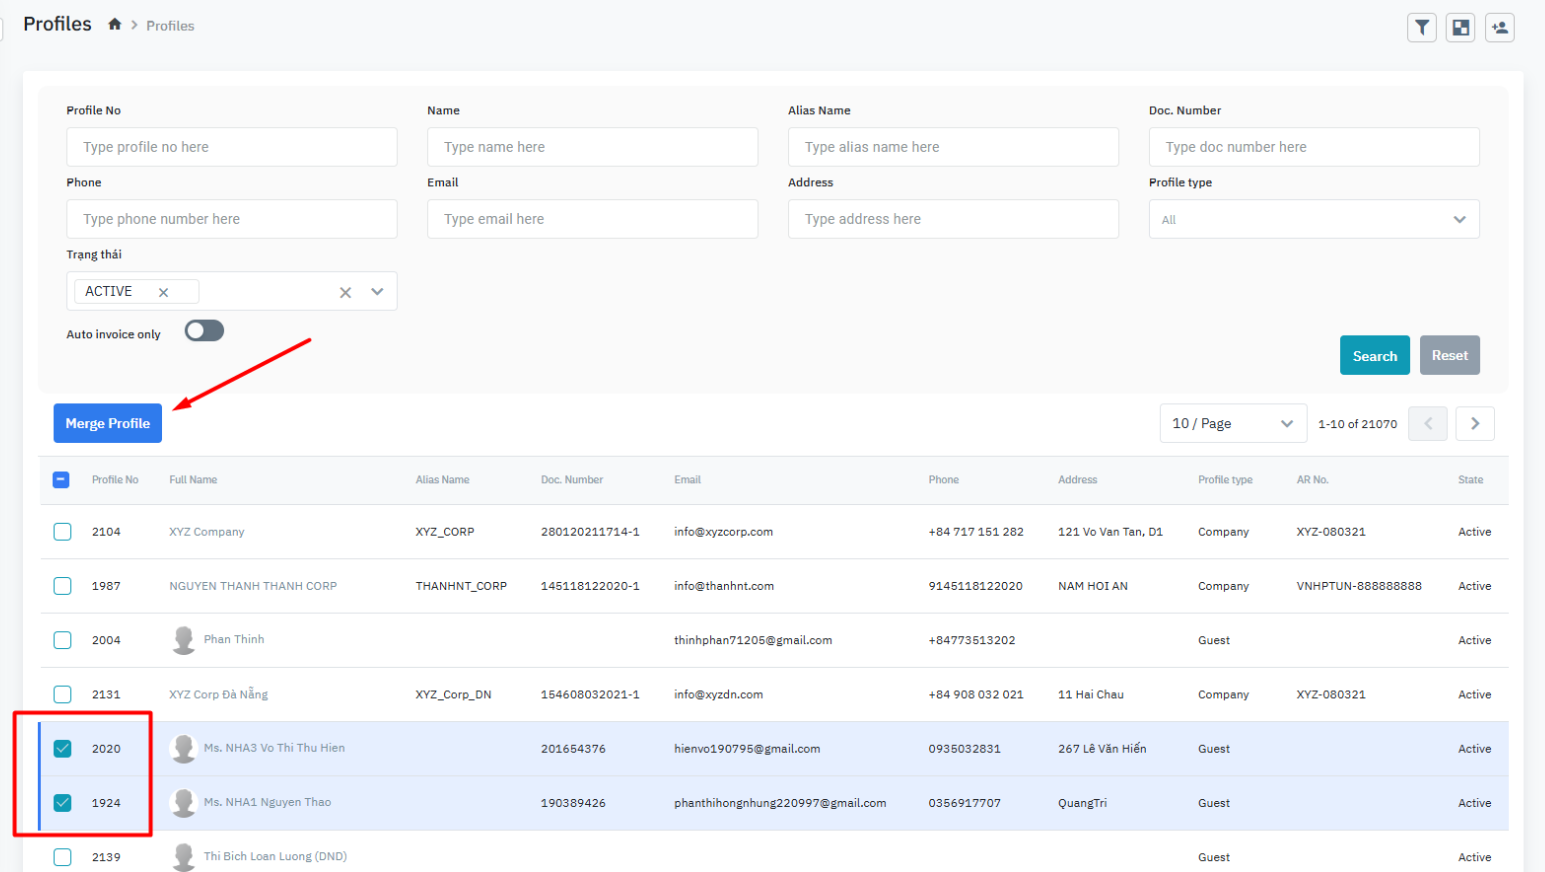1545x872 pixels.
Task: Click the add profile person icon
Action: (1499, 28)
